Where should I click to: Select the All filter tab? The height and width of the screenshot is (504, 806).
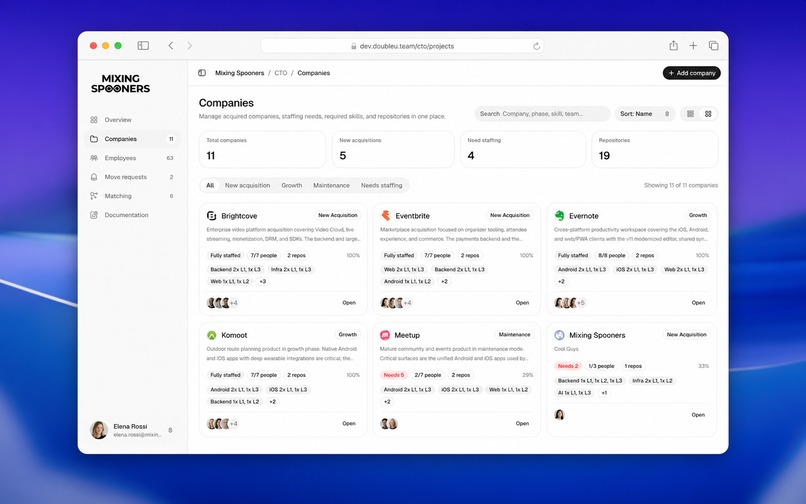click(210, 185)
